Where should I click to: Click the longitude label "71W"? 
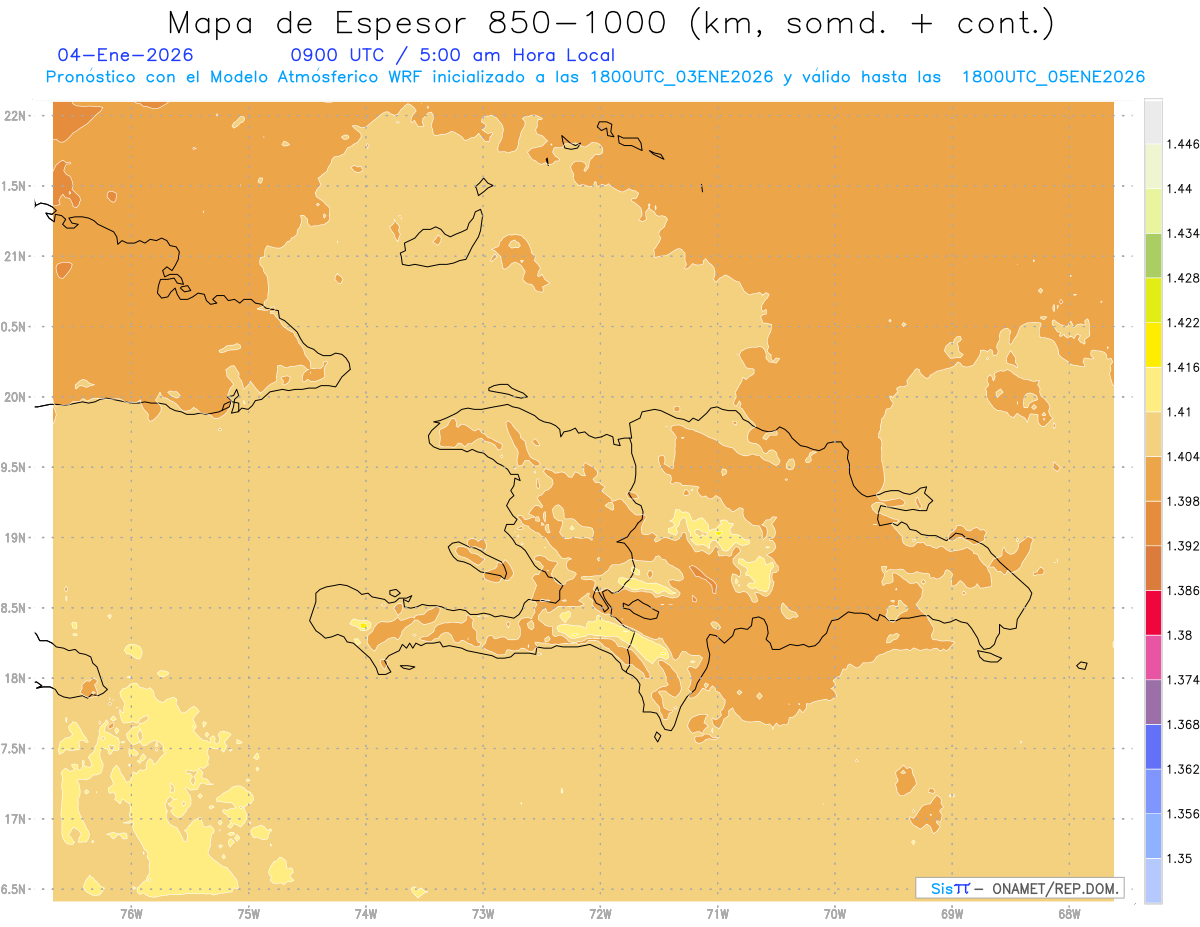(x=717, y=914)
